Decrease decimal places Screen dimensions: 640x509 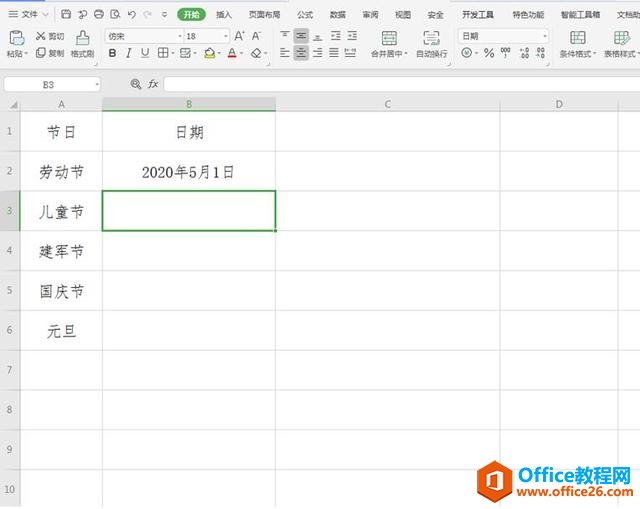[x=541, y=53]
